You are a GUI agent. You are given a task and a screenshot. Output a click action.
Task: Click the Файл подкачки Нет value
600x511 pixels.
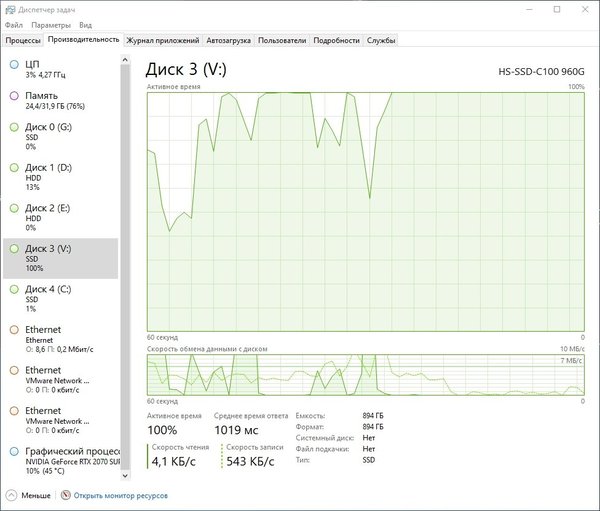pyautogui.click(x=369, y=449)
